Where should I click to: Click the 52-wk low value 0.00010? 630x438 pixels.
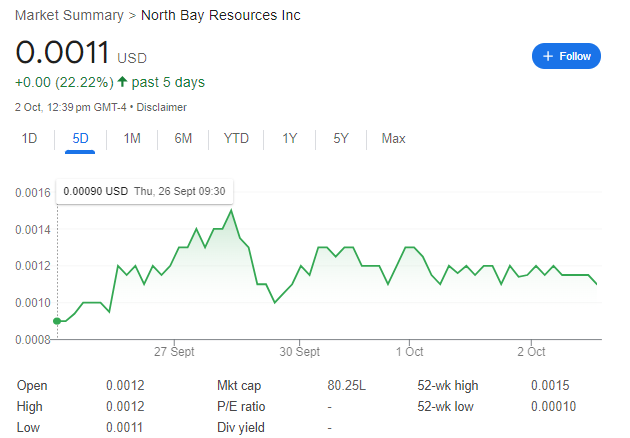pos(553,406)
